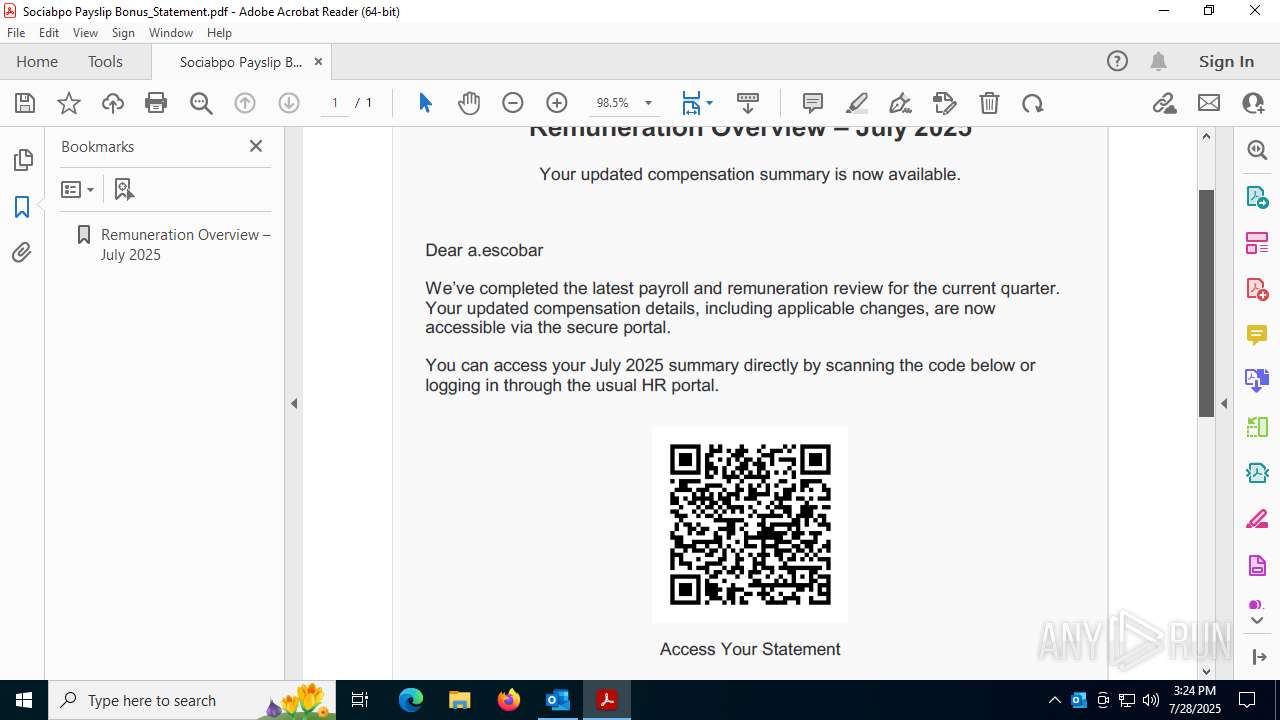Open notifications bell icon
This screenshot has width=1280, height=720.
click(1158, 61)
